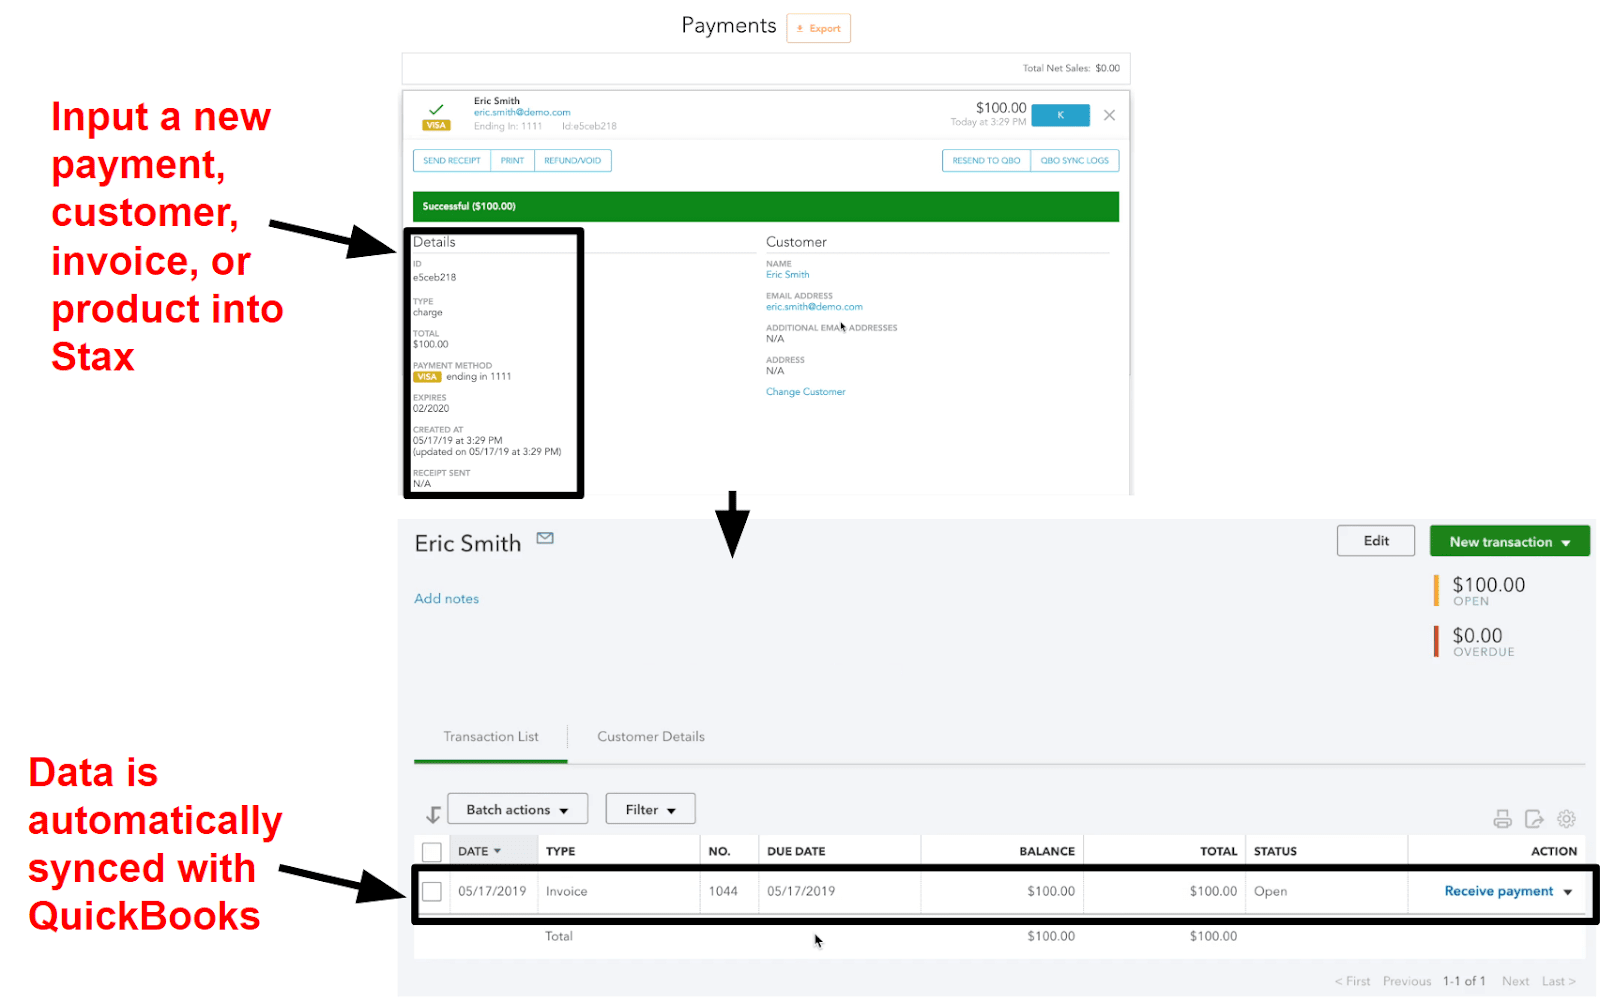Image resolution: width=1600 pixels, height=1003 pixels.
Task: Click customer email address link under Email Address
Action: [x=814, y=307]
